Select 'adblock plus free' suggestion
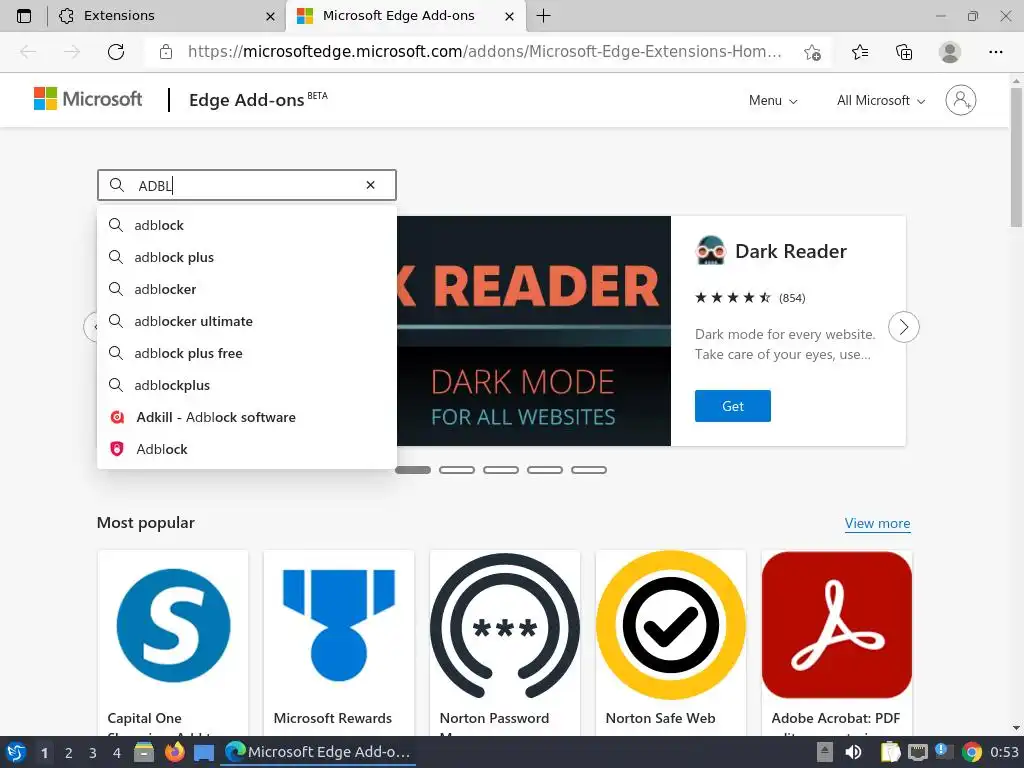The height and width of the screenshot is (768, 1024). [x=247, y=353]
